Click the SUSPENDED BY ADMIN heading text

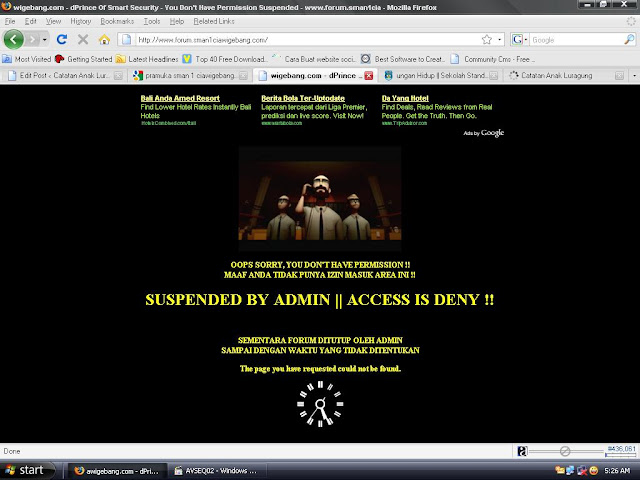point(320,300)
